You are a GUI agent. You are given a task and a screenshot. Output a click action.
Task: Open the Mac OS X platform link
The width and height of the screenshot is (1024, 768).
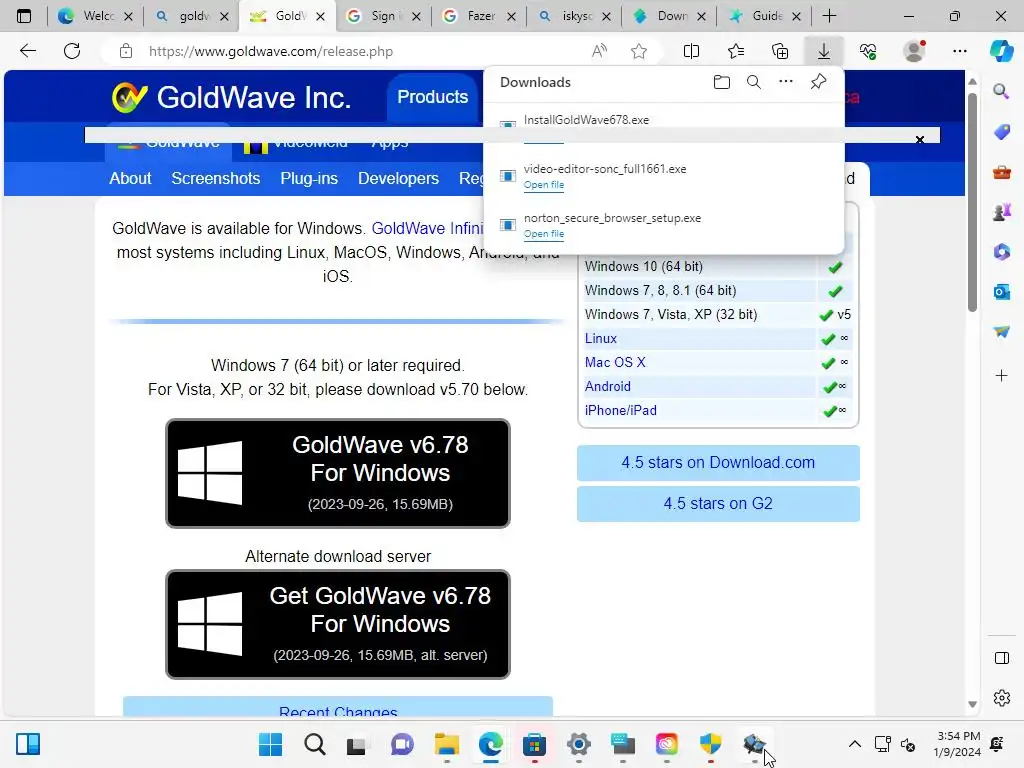(615, 362)
